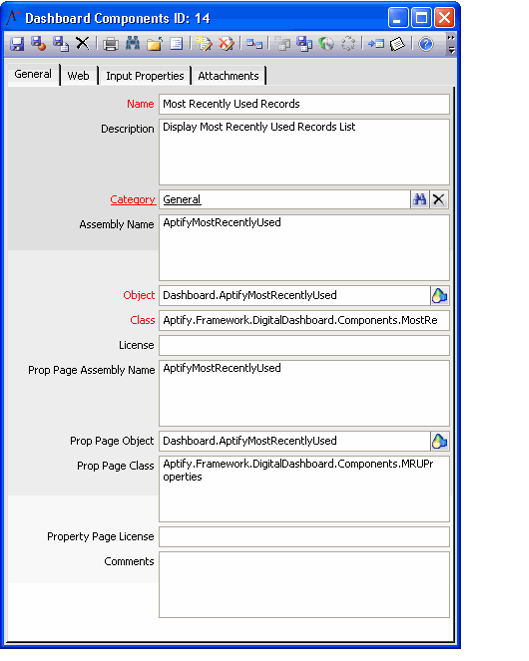Viewport: 529px width, 661px height.
Task: Open Help with the question mark icon
Action: pyautogui.click(x=426, y=43)
